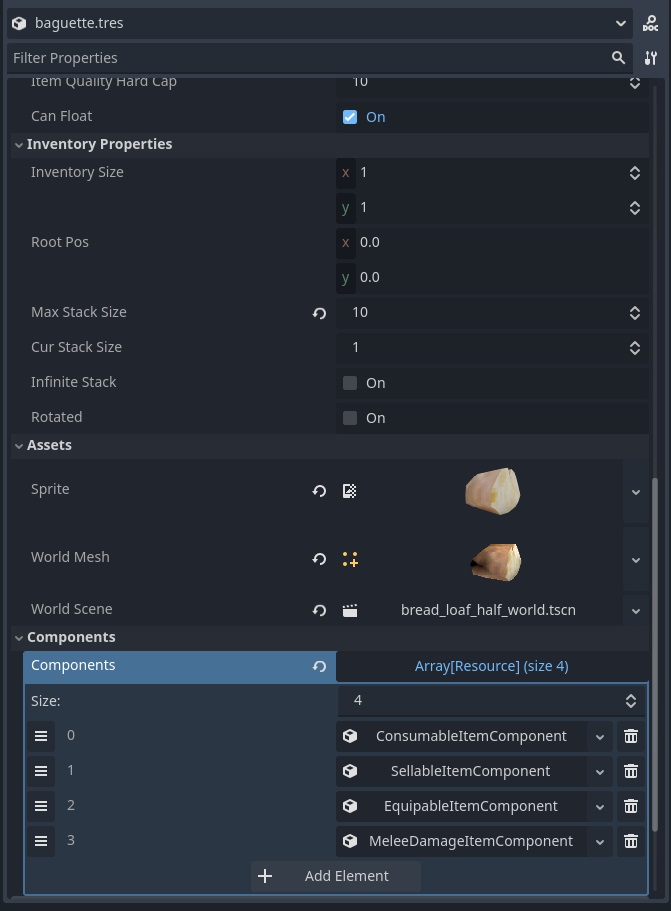The width and height of the screenshot is (671, 911).
Task: Open the DOC documentation icon
Action: pos(651,22)
